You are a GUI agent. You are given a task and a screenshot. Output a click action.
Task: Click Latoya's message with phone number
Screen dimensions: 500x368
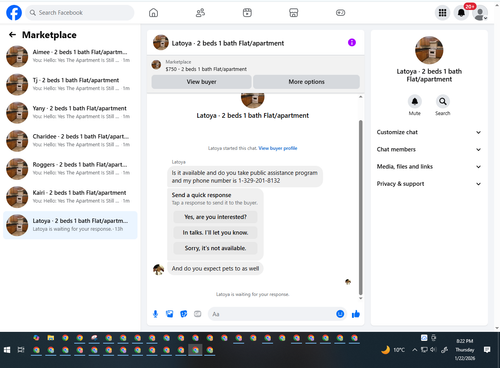(245, 177)
